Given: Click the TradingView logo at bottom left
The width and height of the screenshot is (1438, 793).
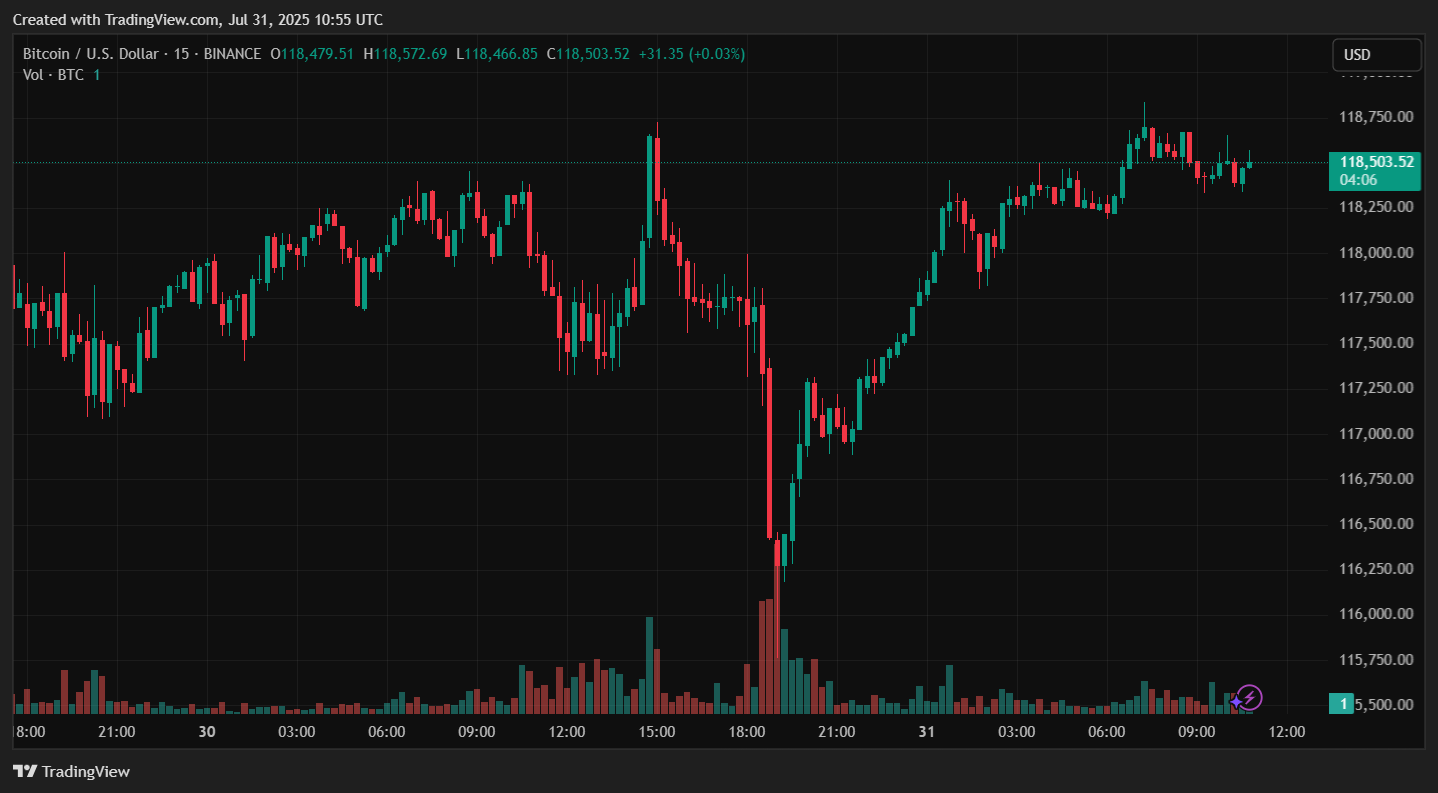Looking at the screenshot, I should click(71, 771).
